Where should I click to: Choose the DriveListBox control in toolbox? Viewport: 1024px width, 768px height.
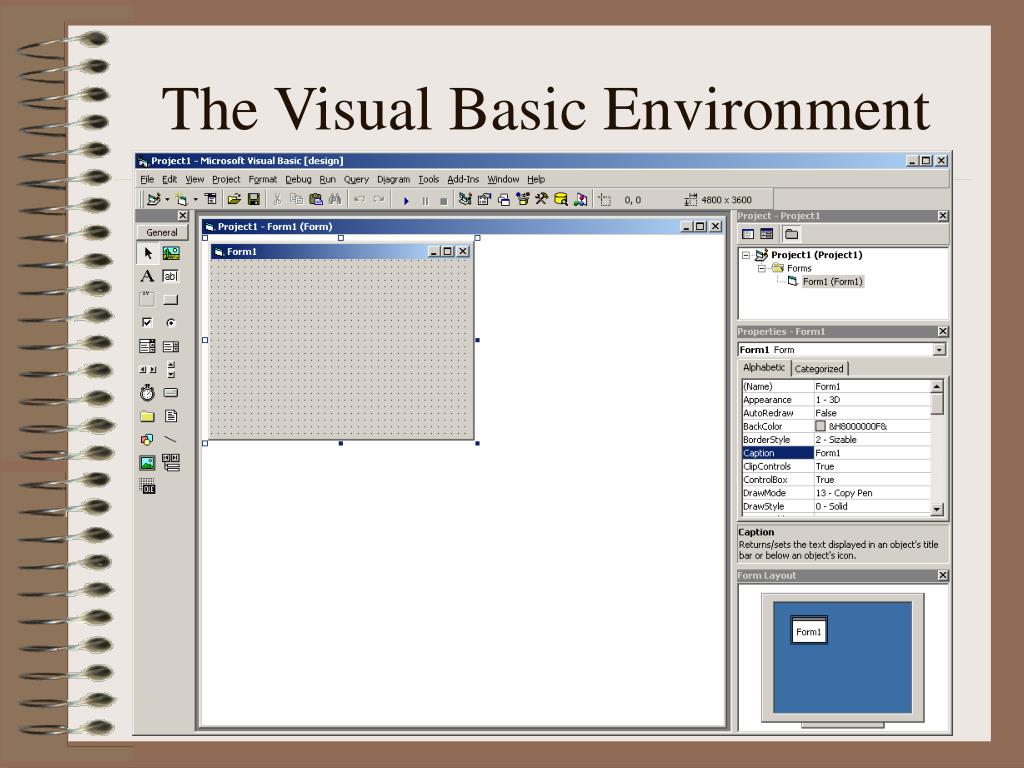click(170, 393)
